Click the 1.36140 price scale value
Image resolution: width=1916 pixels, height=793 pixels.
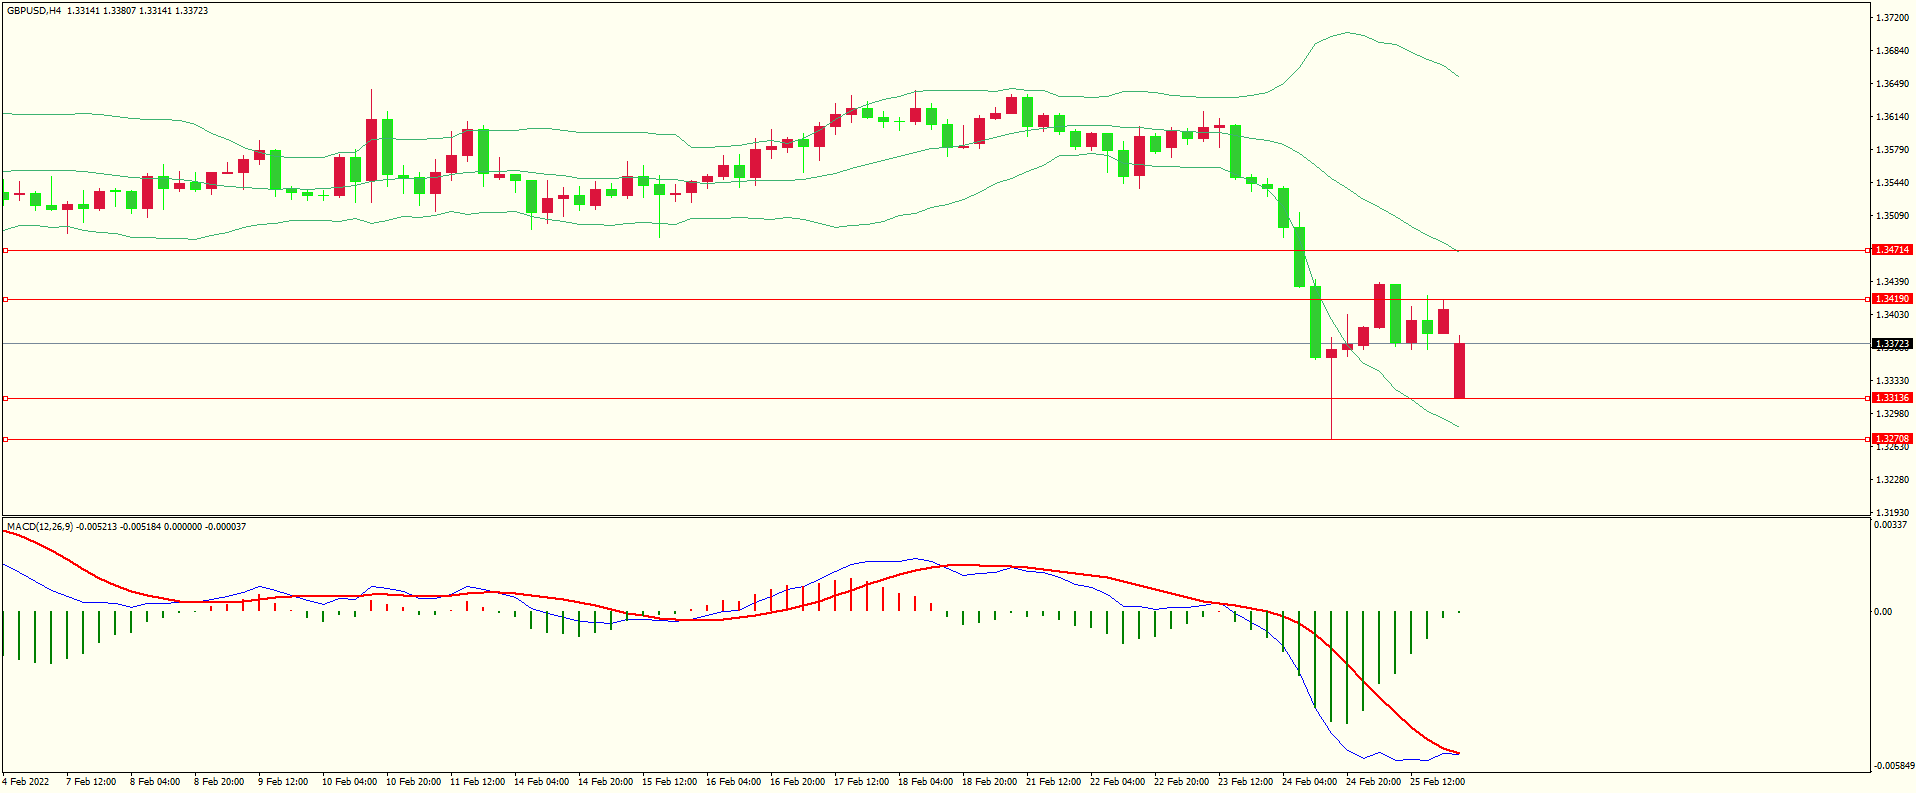pos(1892,117)
